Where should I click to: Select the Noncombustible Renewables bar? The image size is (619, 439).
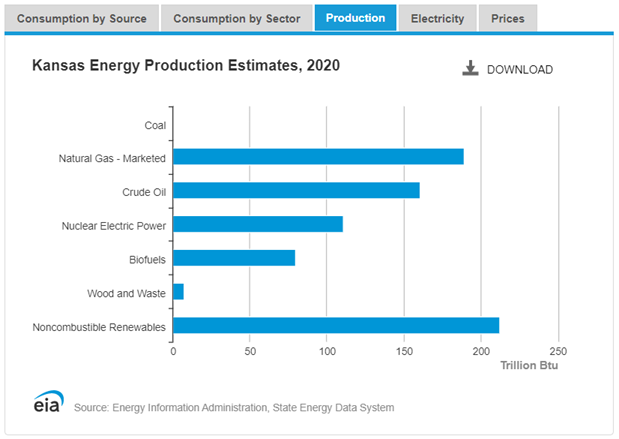click(336, 326)
